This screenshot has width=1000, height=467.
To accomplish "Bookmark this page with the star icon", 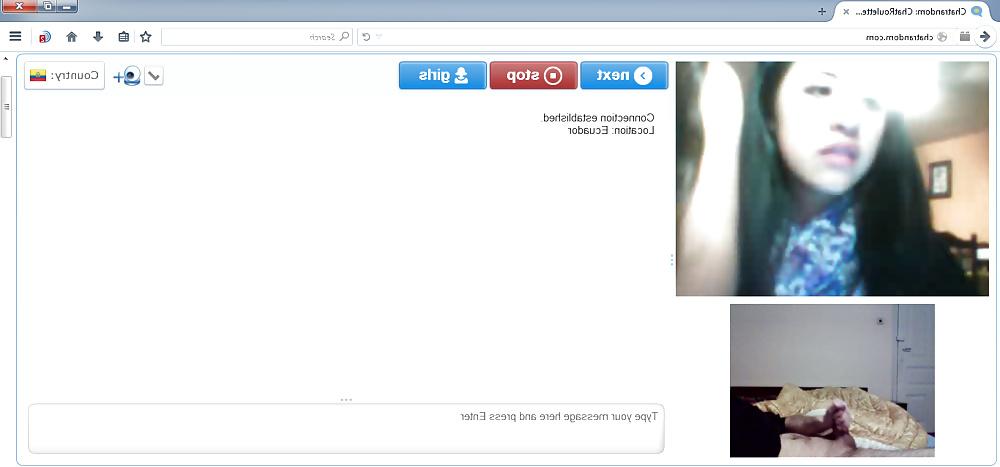I will pyautogui.click(x=145, y=37).
